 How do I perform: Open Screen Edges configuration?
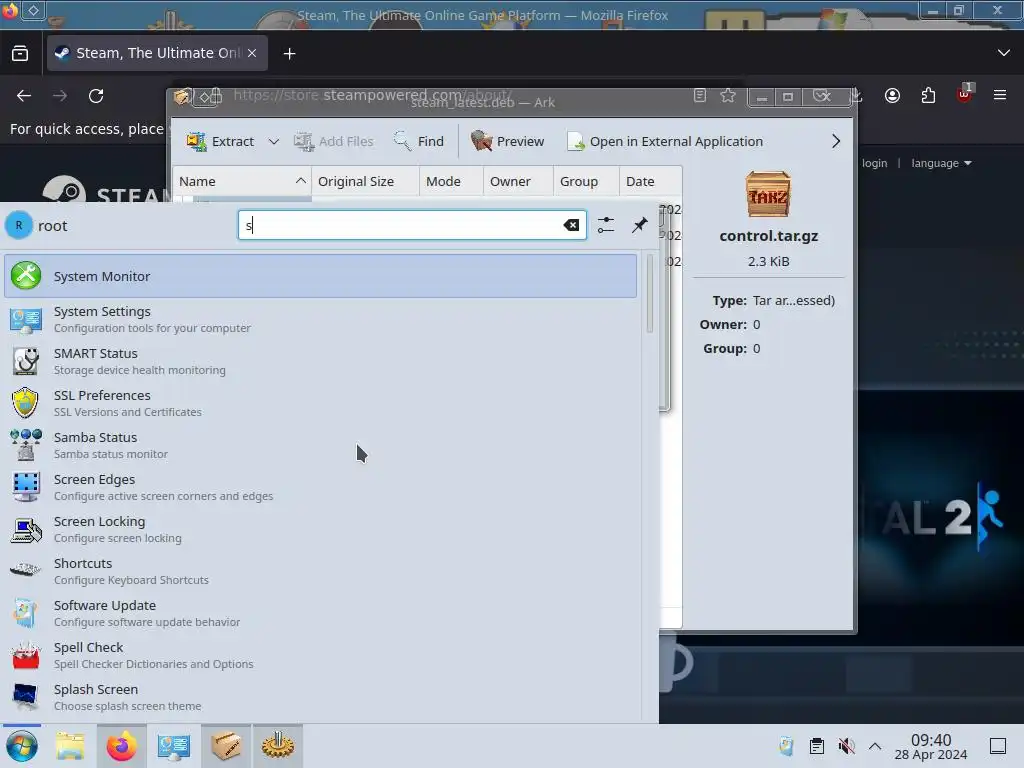click(320, 487)
